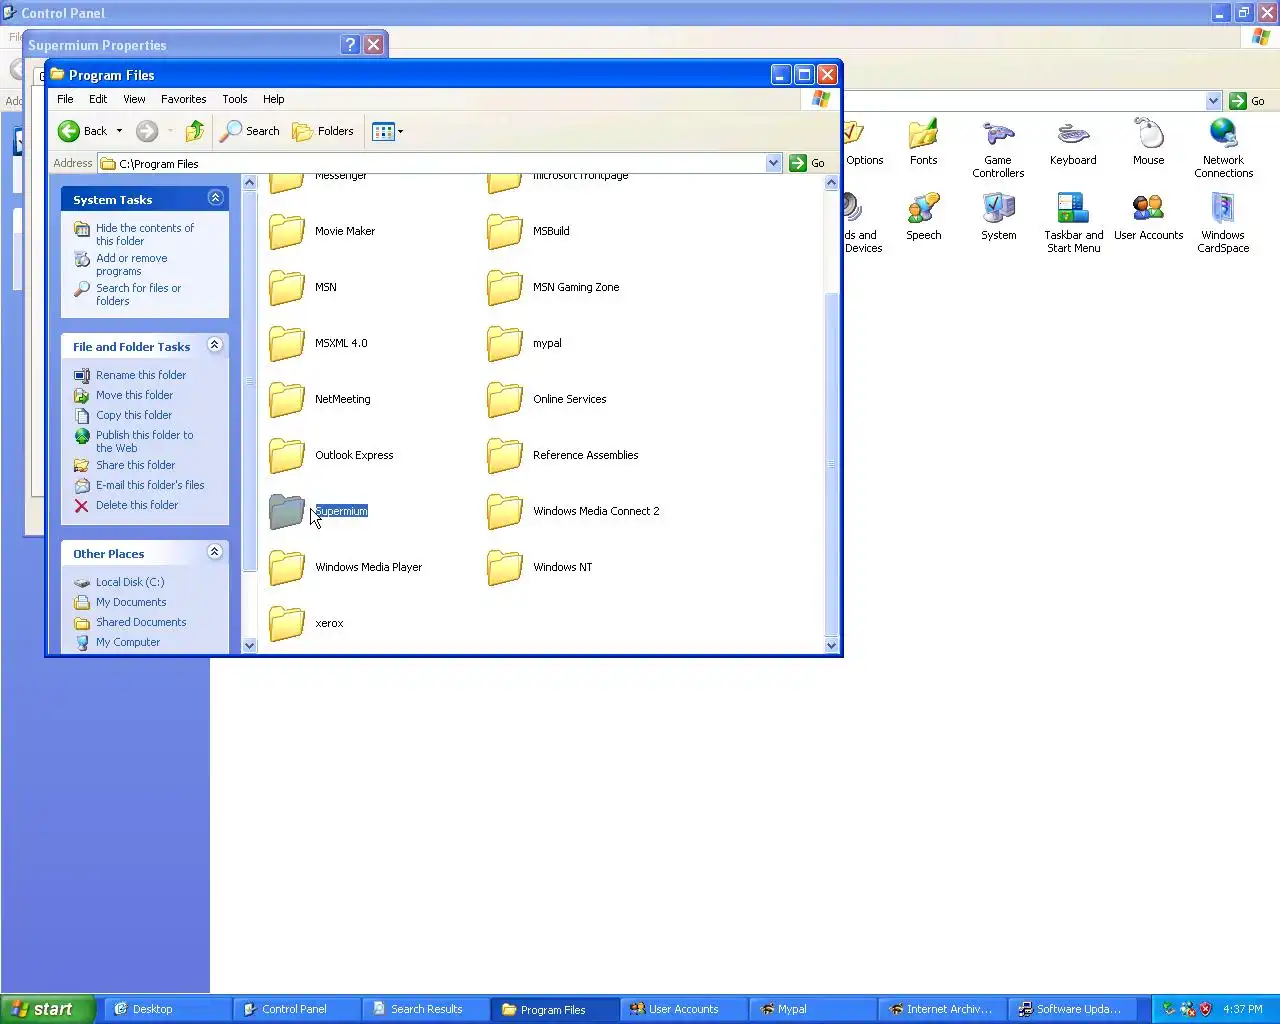Select the Online Services folder

547,399
